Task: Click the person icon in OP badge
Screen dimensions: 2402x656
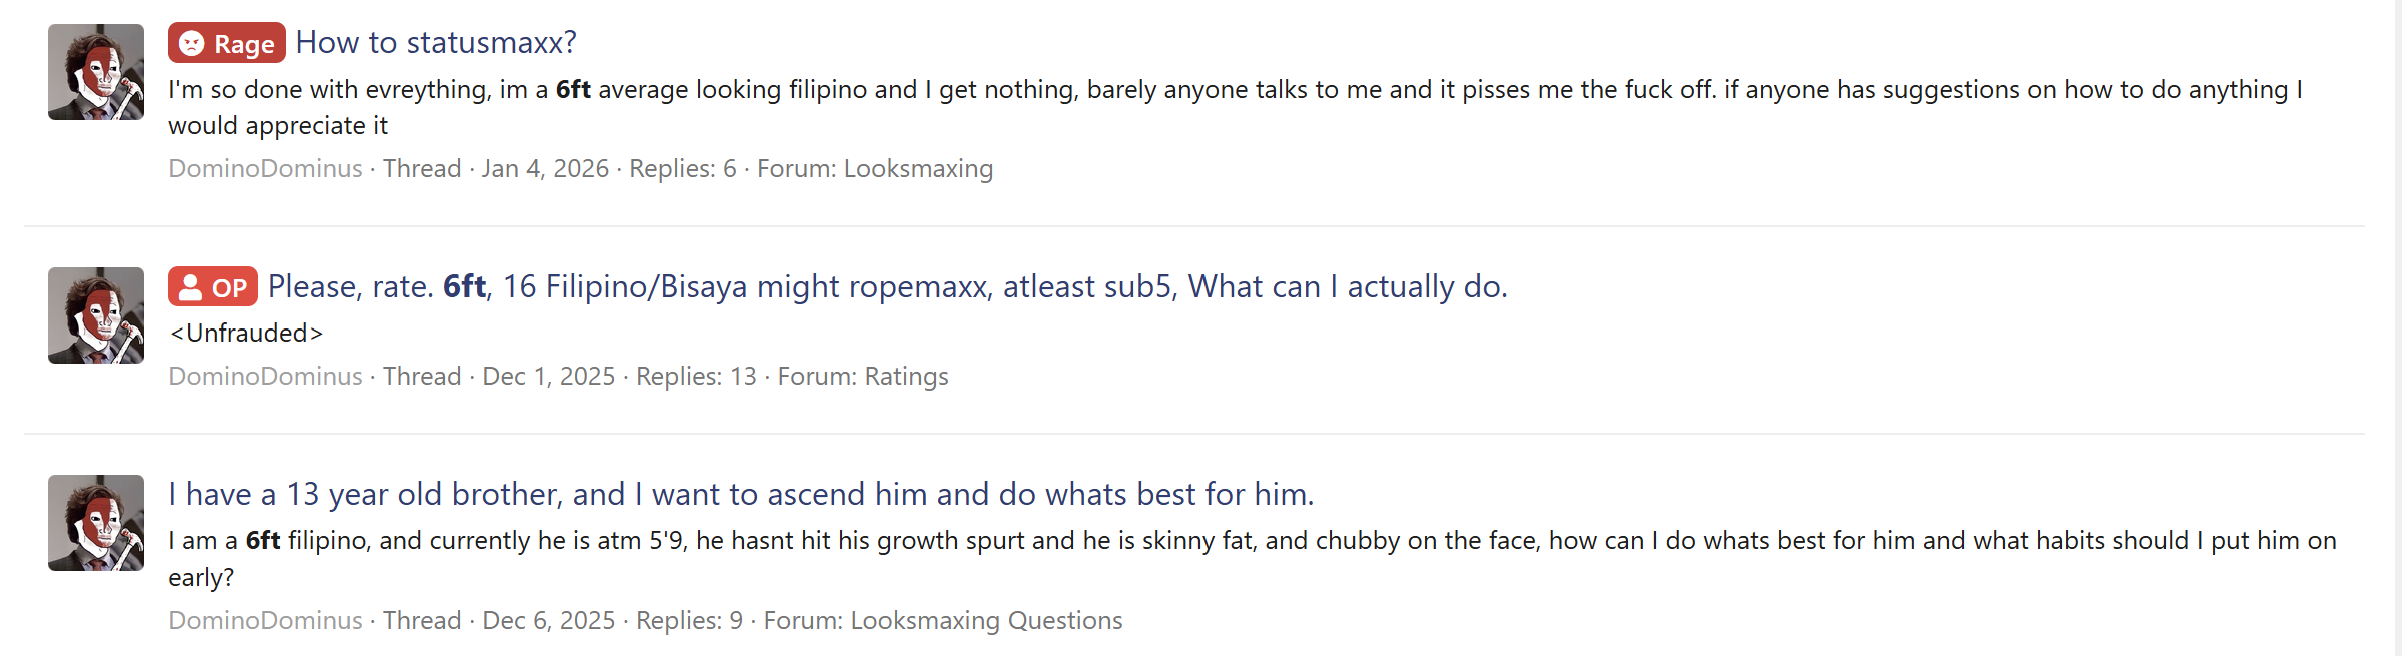Action: (190, 288)
